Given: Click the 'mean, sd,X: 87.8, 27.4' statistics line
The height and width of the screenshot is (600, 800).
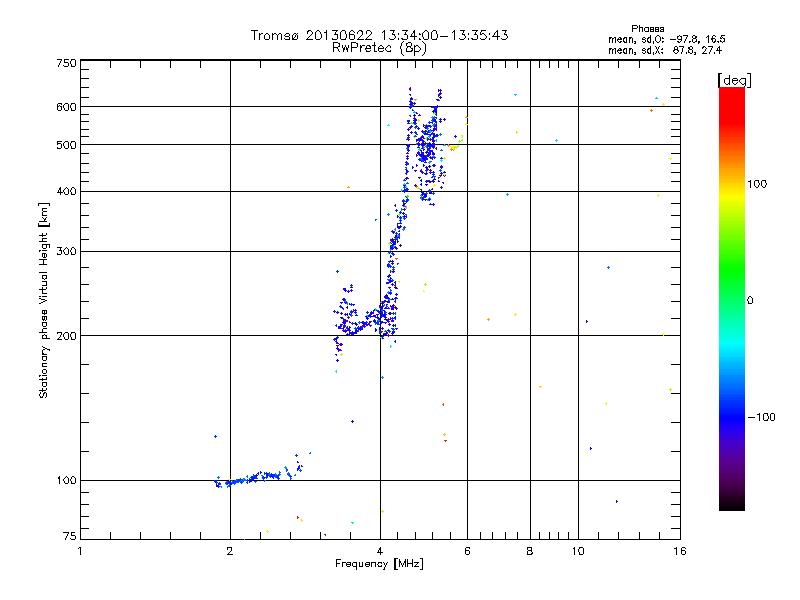Looking at the screenshot, I should pos(665,50).
